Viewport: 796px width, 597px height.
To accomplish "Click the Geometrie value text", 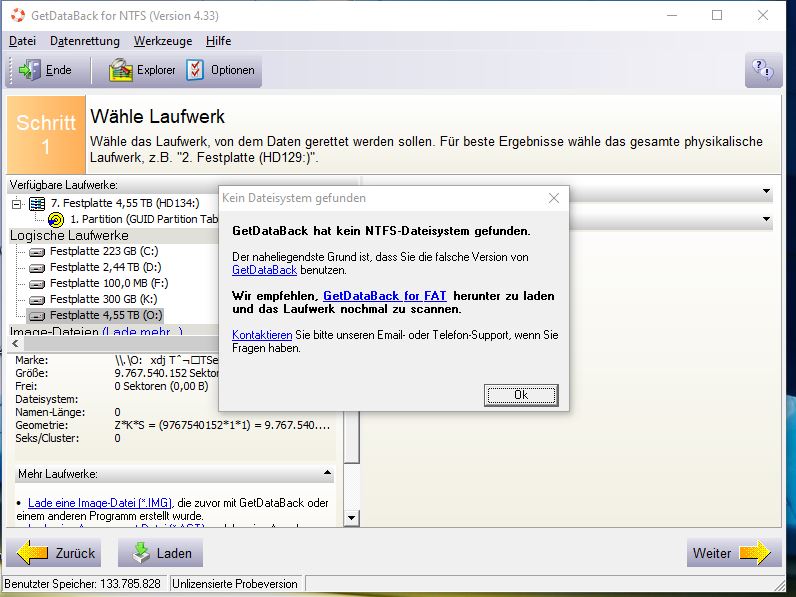I will (222, 425).
